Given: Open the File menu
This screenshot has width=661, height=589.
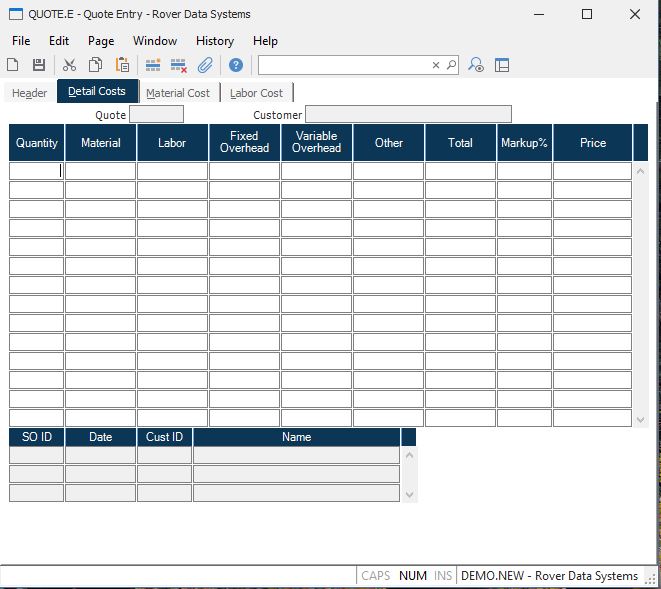Looking at the screenshot, I should (x=21, y=41).
